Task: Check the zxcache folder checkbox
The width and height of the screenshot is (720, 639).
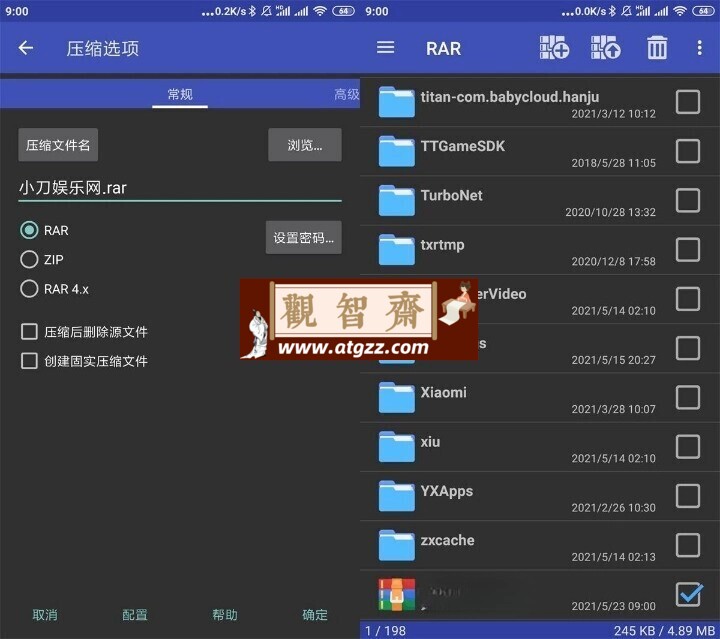Action: [x=688, y=545]
